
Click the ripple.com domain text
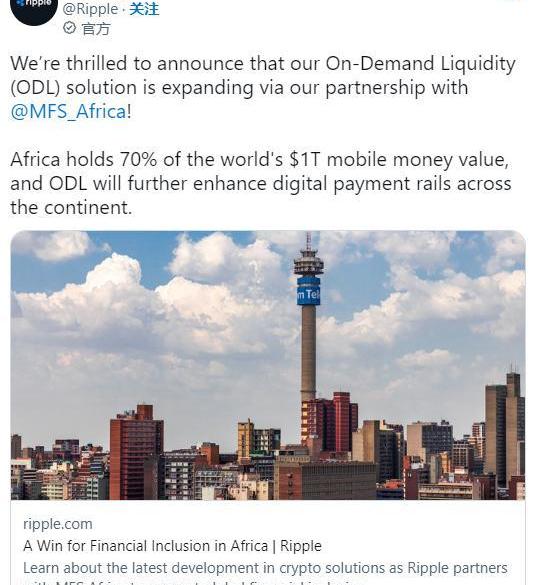pyautogui.click(x=58, y=524)
